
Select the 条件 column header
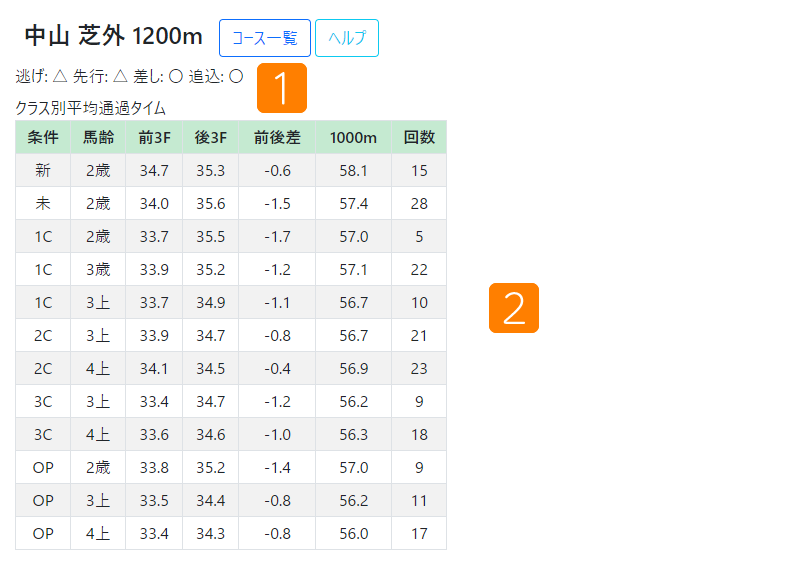tap(43, 137)
